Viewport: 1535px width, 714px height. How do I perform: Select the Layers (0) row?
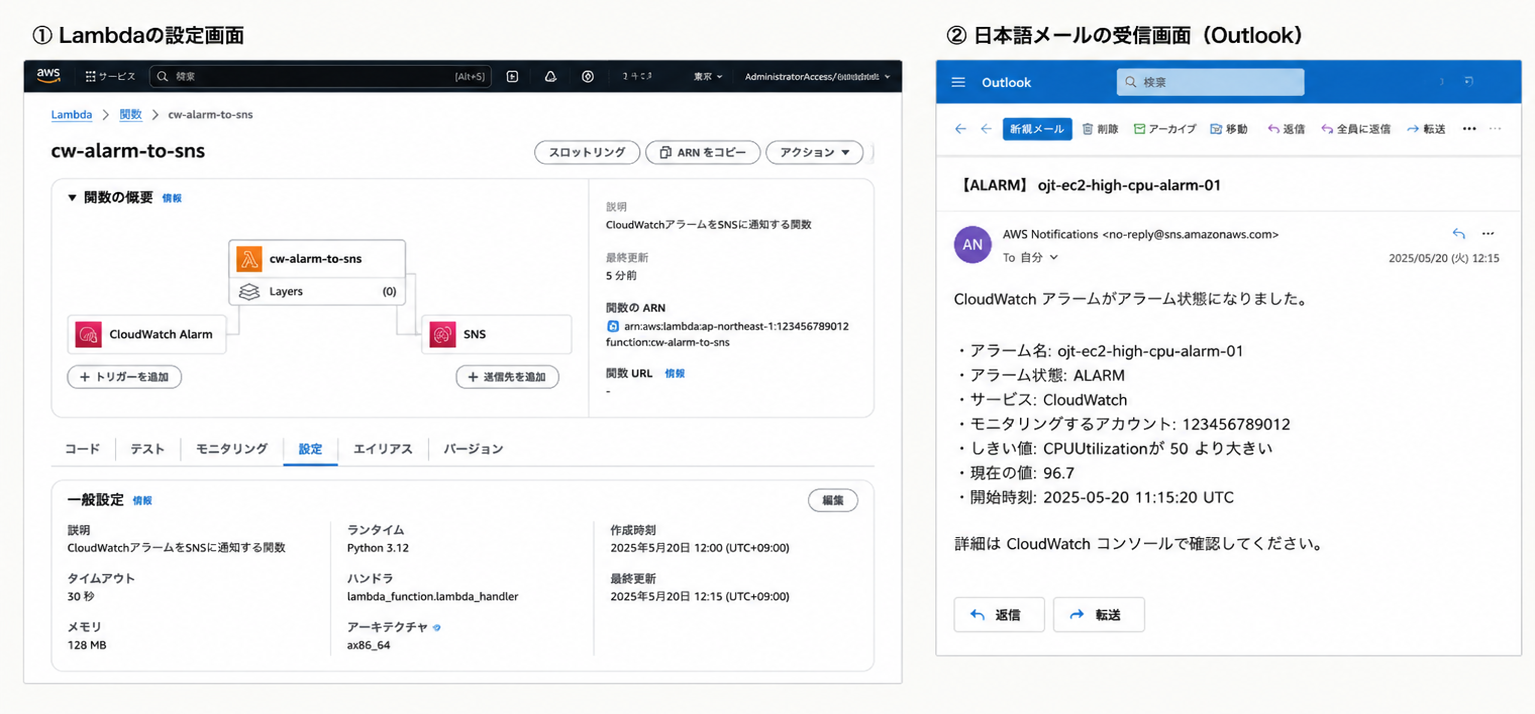tap(317, 292)
